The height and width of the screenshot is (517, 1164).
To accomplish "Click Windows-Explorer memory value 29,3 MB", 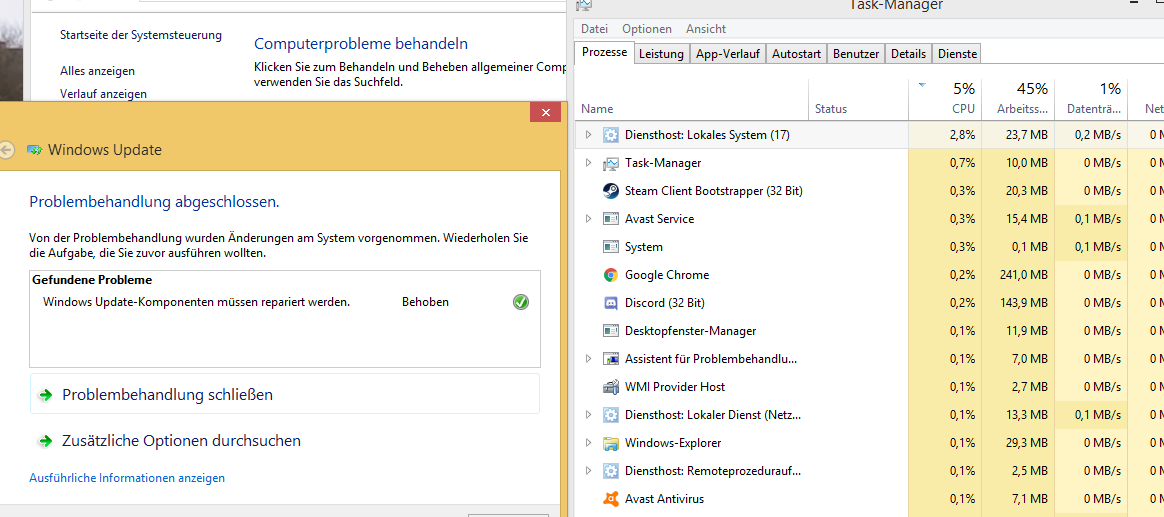I will 1025,443.
